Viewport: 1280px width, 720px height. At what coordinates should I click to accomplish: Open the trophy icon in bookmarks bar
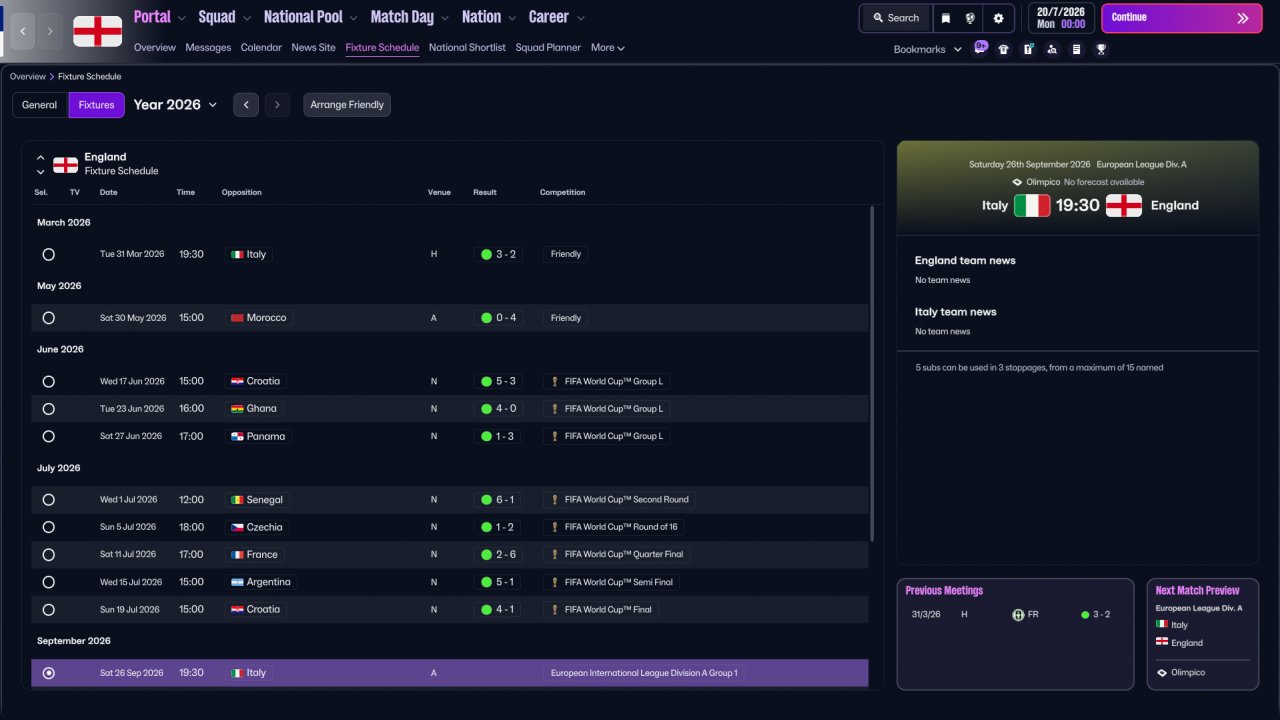tap(1101, 49)
